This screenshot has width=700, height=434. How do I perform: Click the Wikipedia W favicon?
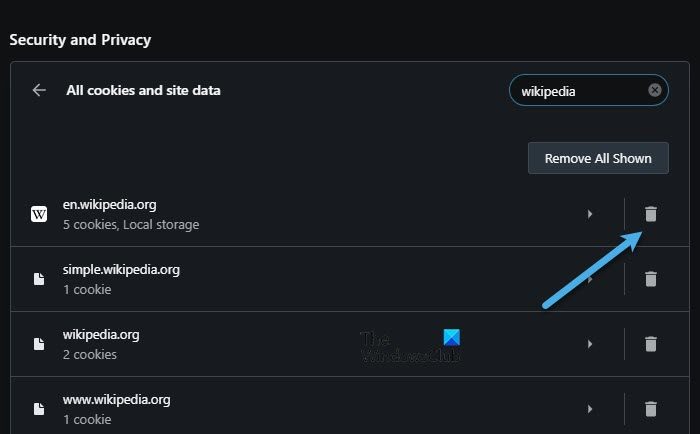pyautogui.click(x=39, y=214)
